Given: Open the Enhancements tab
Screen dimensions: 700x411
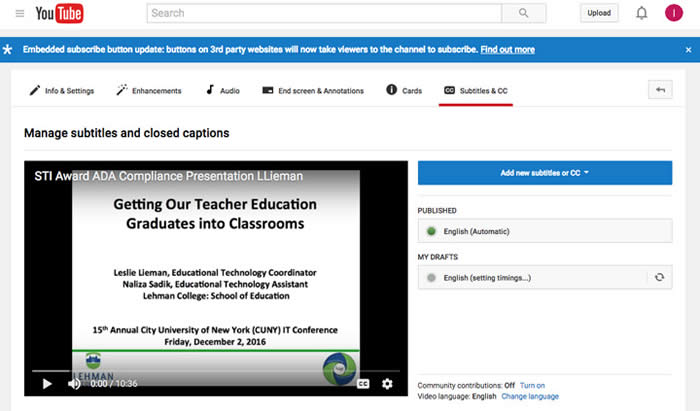Looking at the screenshot, I should tap(148, 91).
